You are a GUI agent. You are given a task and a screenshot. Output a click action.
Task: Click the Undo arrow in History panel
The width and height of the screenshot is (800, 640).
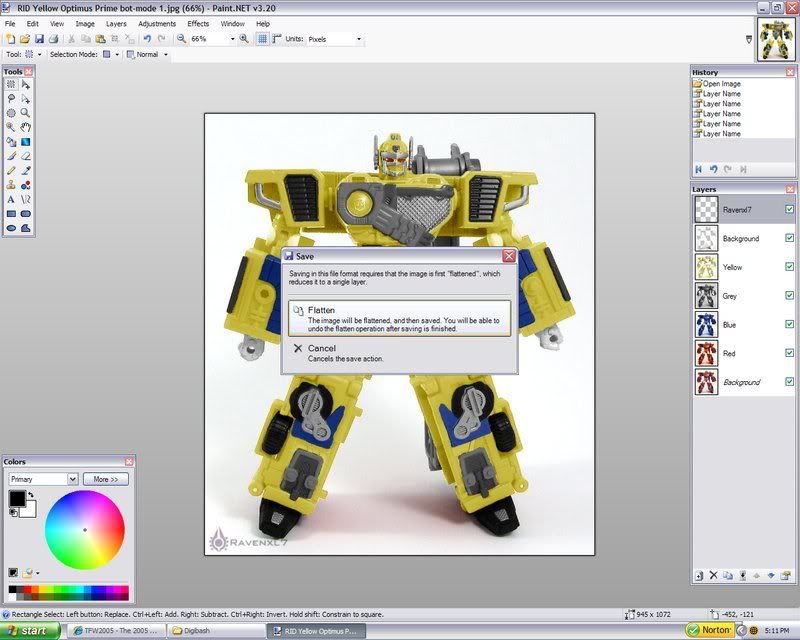pos(713,169)
